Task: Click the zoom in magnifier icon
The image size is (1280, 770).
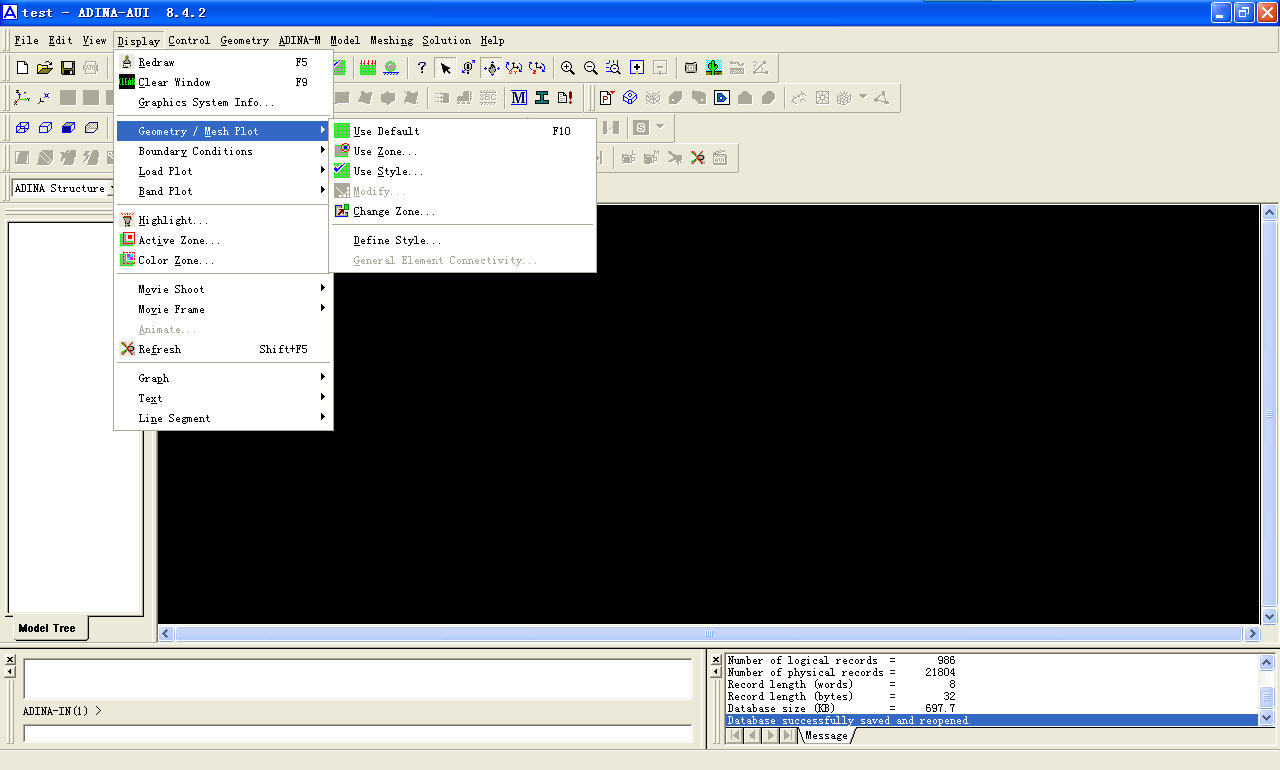Action: click(x=568, y=68)
